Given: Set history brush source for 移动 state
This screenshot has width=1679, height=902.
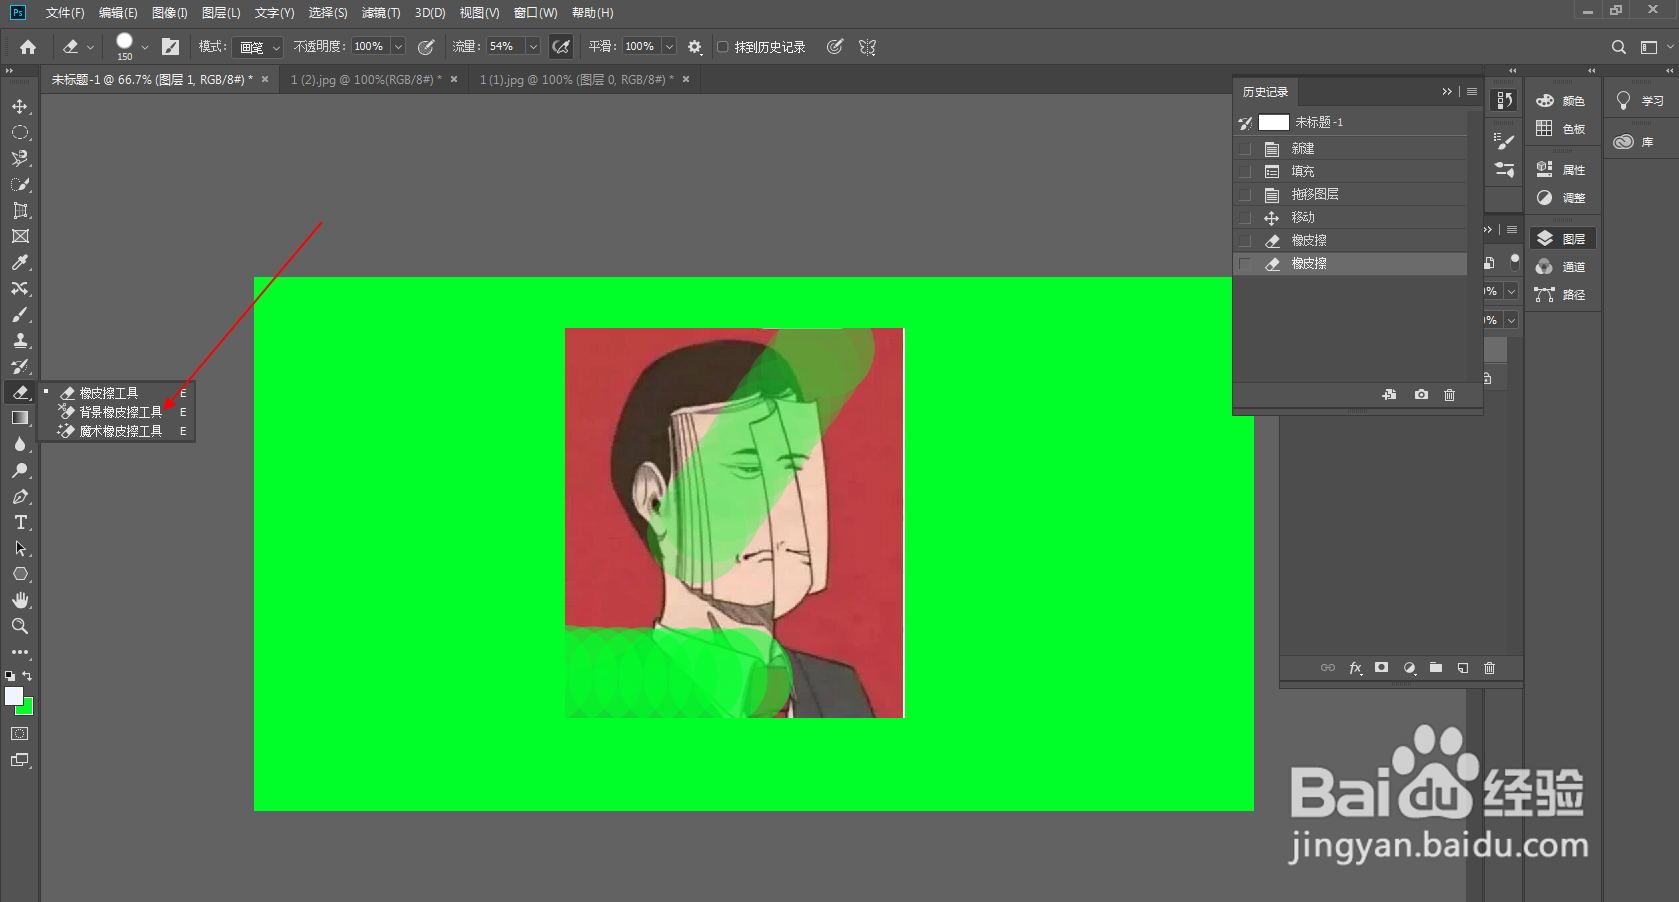Looking at the screenshot, I should coord(1245,217).
